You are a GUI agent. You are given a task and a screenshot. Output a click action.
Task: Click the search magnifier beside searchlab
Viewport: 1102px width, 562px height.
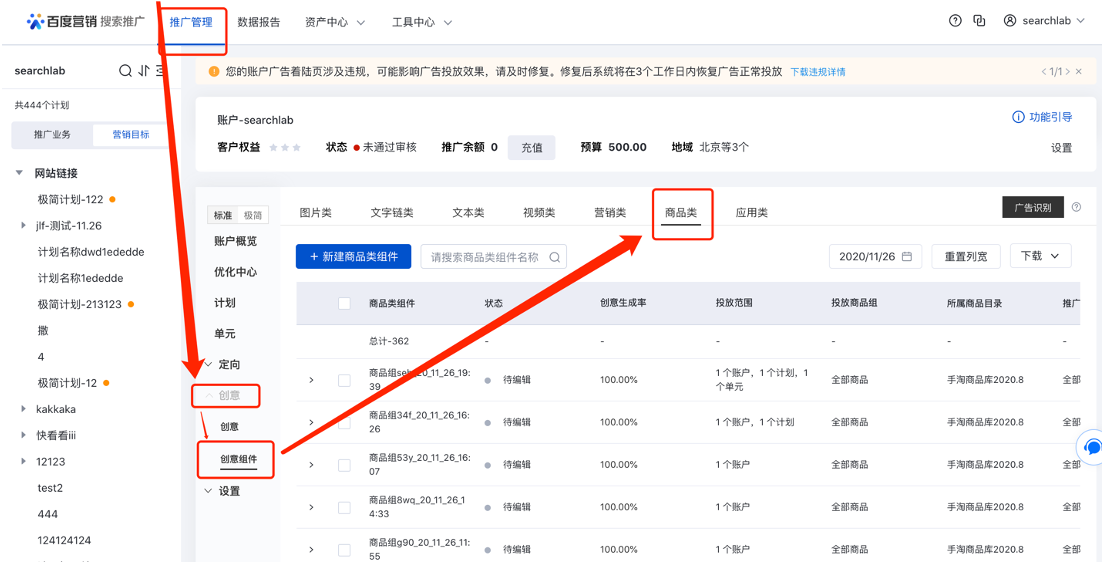[x=125, y=71]
